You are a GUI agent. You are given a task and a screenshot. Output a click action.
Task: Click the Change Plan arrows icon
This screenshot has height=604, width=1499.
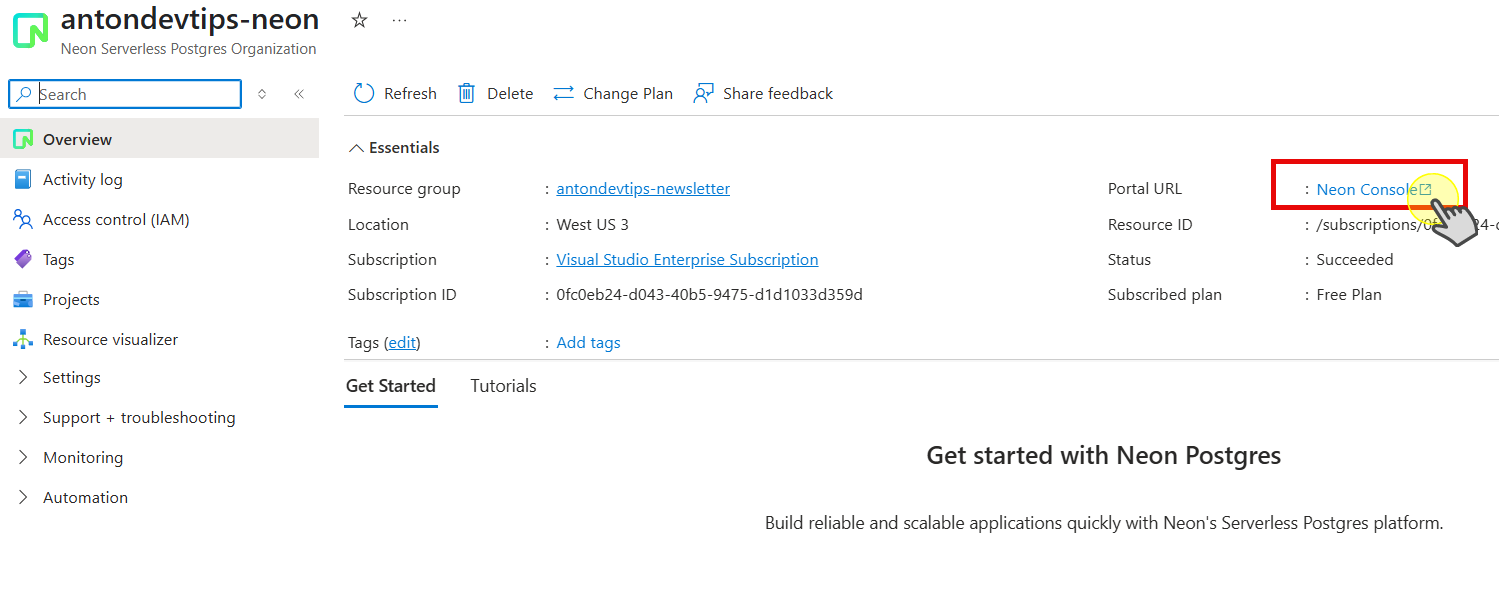[563, 93]
